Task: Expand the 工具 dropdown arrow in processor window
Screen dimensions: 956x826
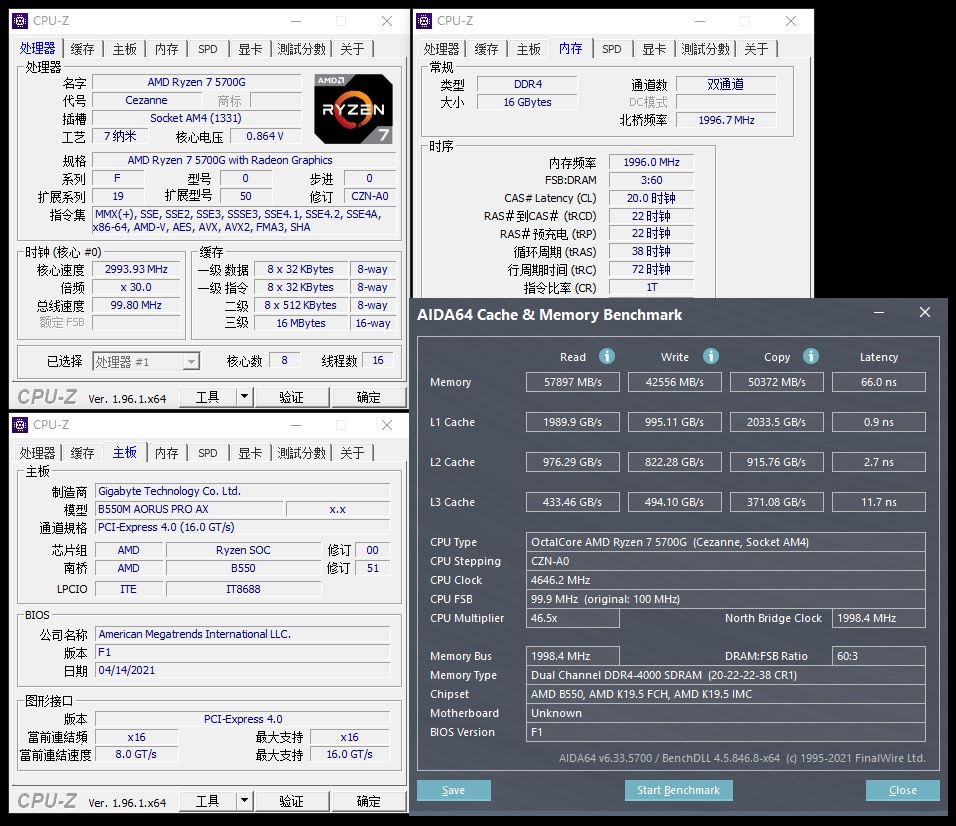Action: click(244, 397)
